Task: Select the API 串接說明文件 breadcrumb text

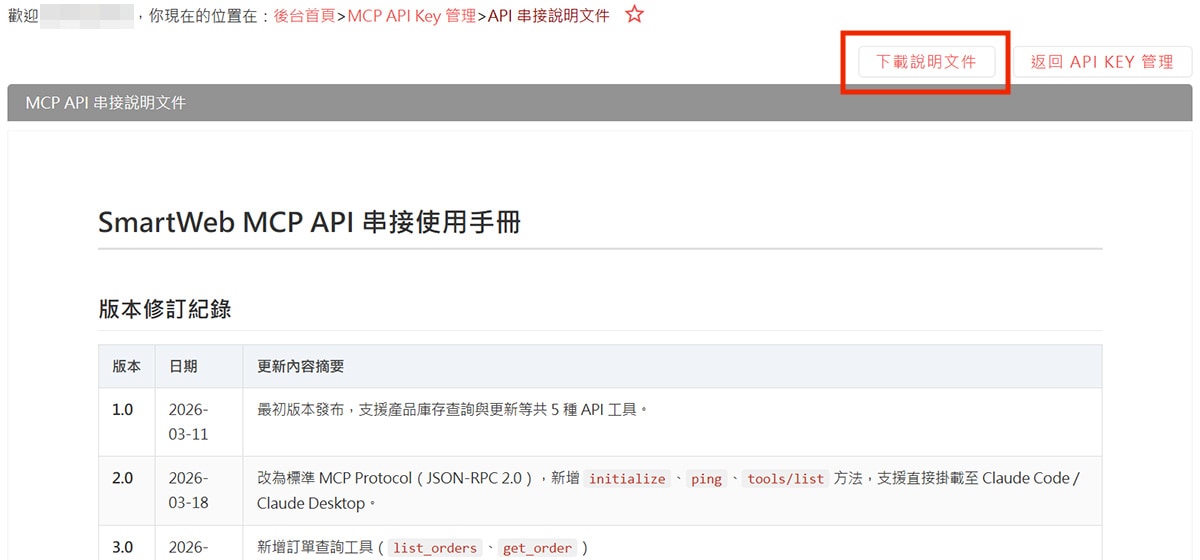Action: click(548, 17)
